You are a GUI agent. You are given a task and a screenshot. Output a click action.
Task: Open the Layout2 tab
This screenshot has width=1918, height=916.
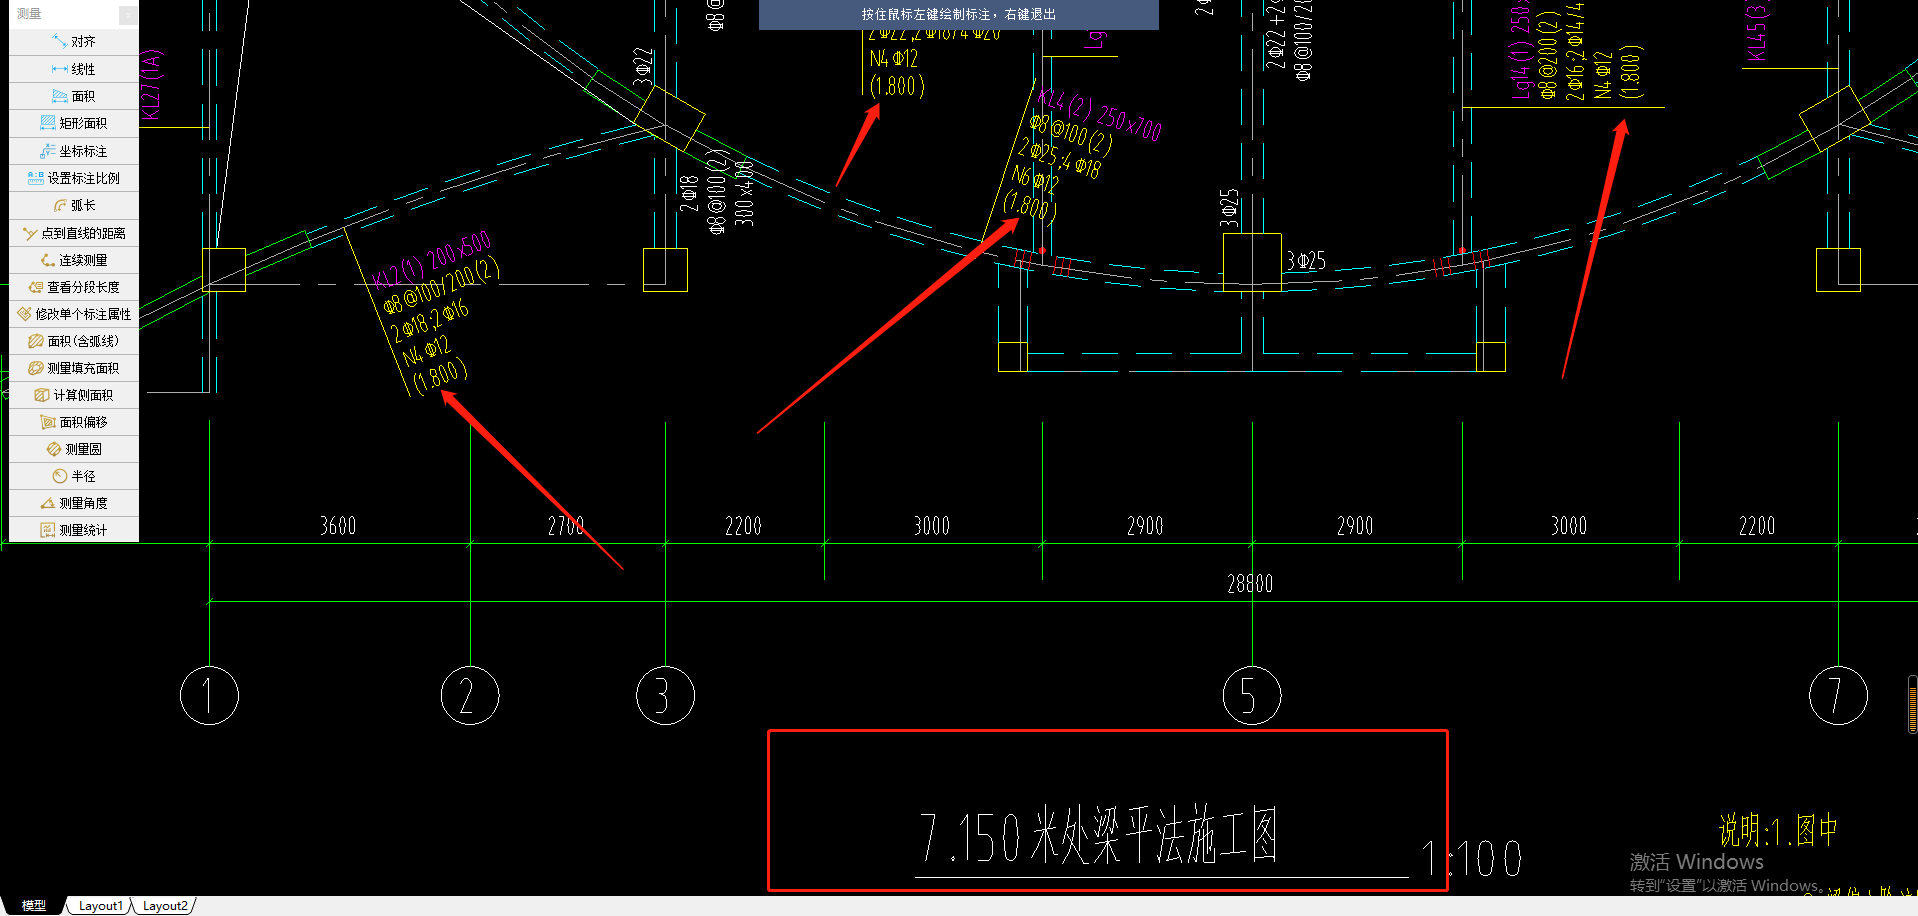click(164, 905)
